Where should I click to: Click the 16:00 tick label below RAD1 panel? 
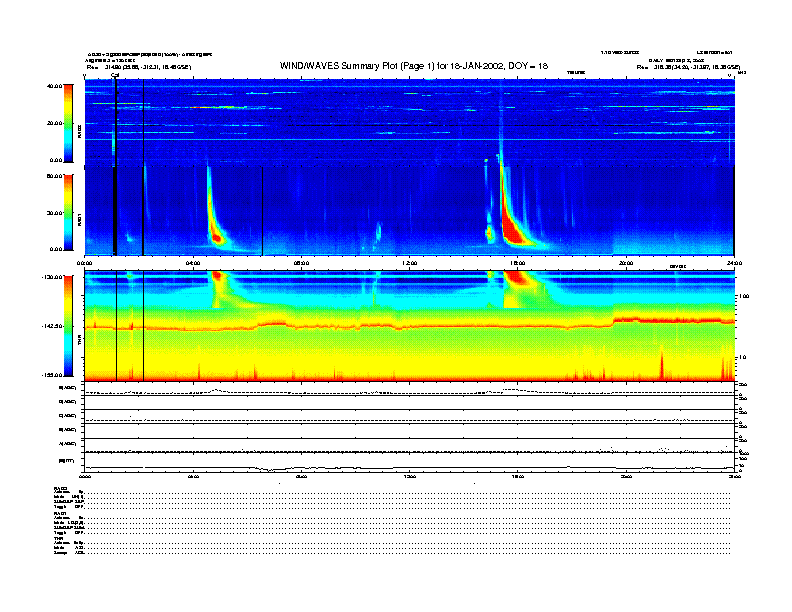click(x=518, y=263)
